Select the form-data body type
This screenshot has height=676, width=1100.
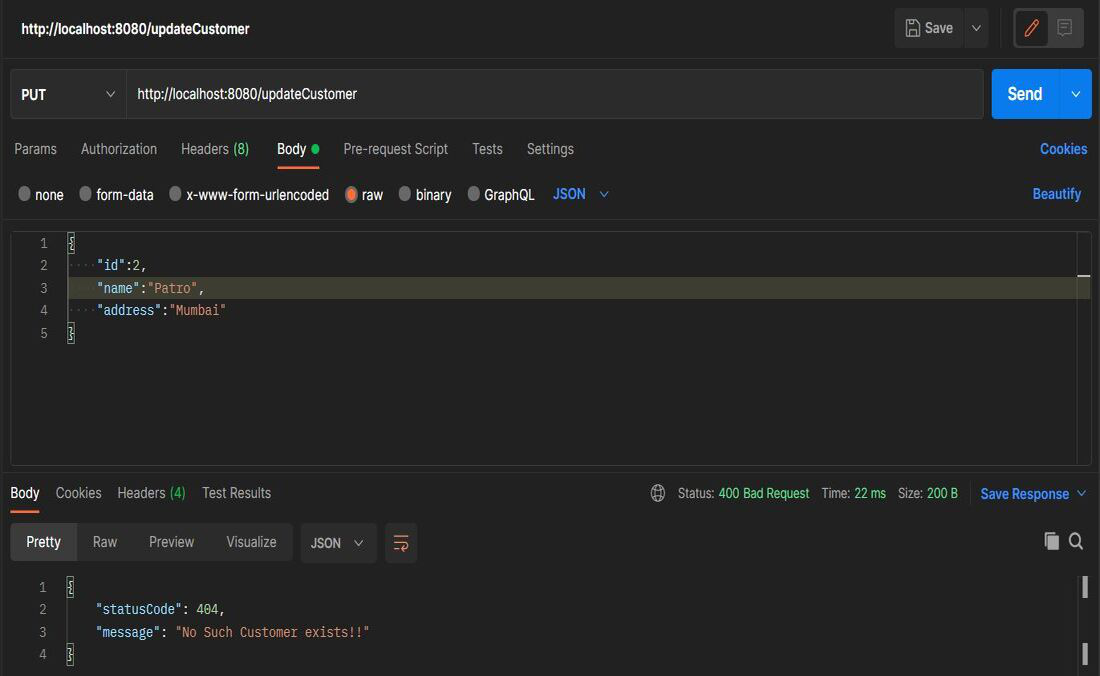(x=116, y=194)
